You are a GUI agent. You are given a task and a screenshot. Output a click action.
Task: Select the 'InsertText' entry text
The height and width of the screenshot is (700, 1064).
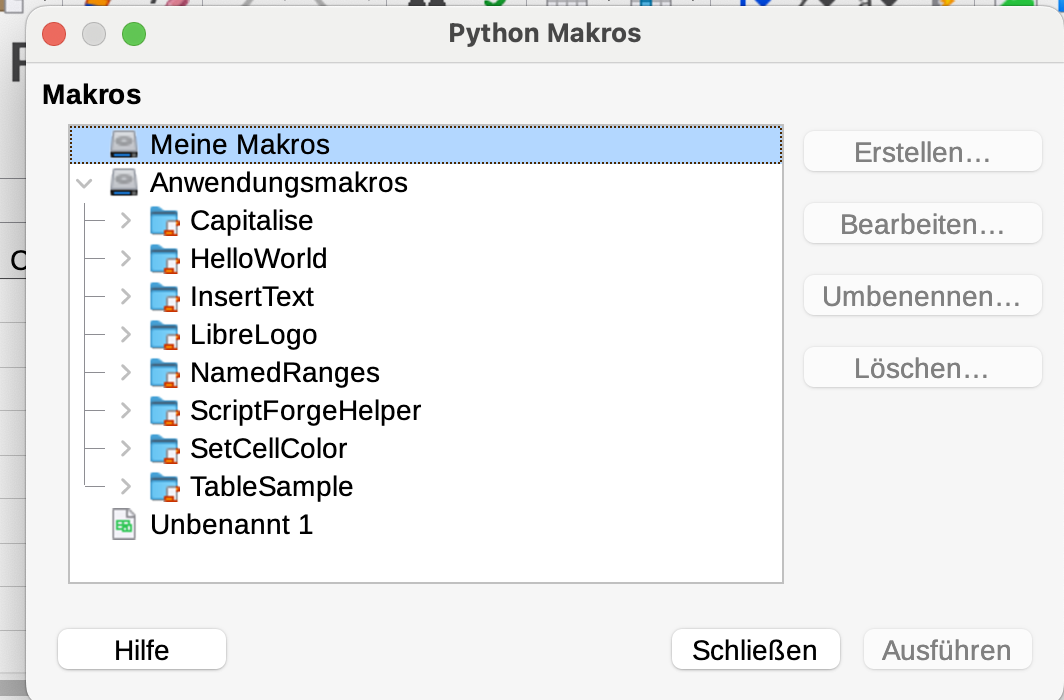[x=252, y=296]
